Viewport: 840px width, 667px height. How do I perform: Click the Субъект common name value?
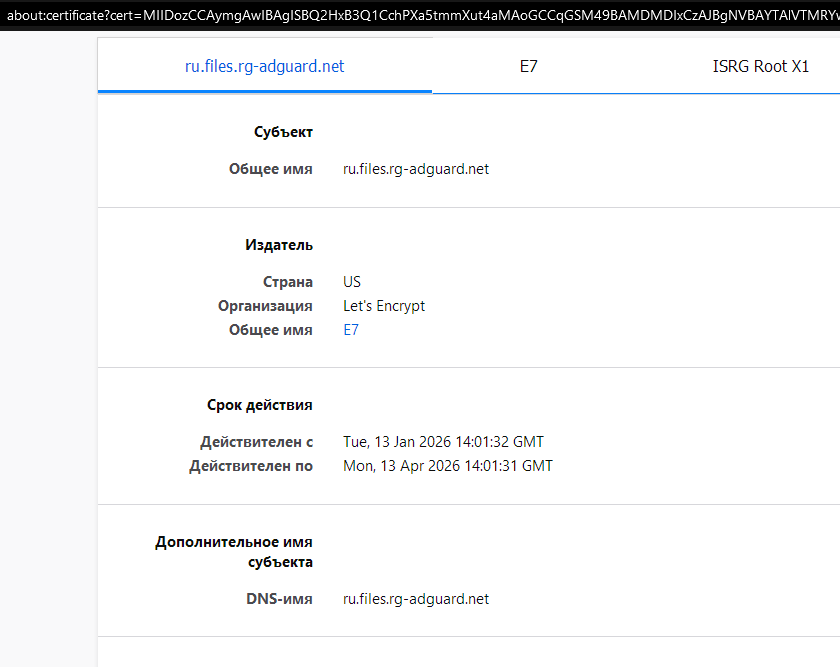[416, 169]
